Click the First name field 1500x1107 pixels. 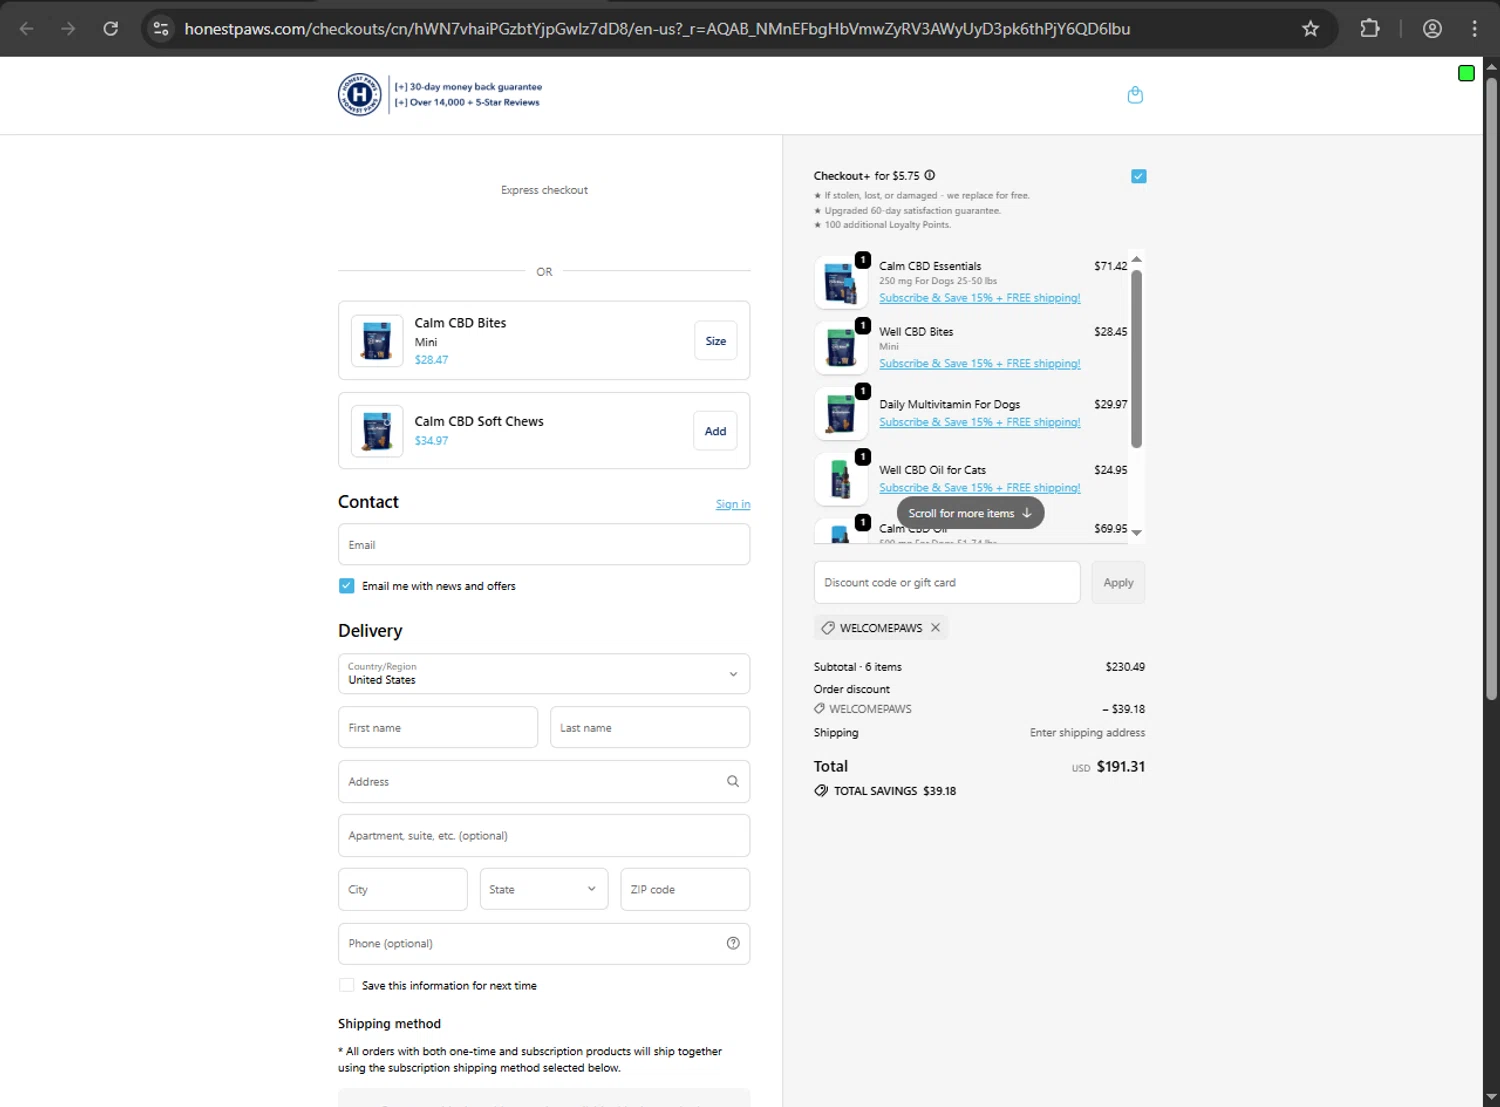click(438, 728)
